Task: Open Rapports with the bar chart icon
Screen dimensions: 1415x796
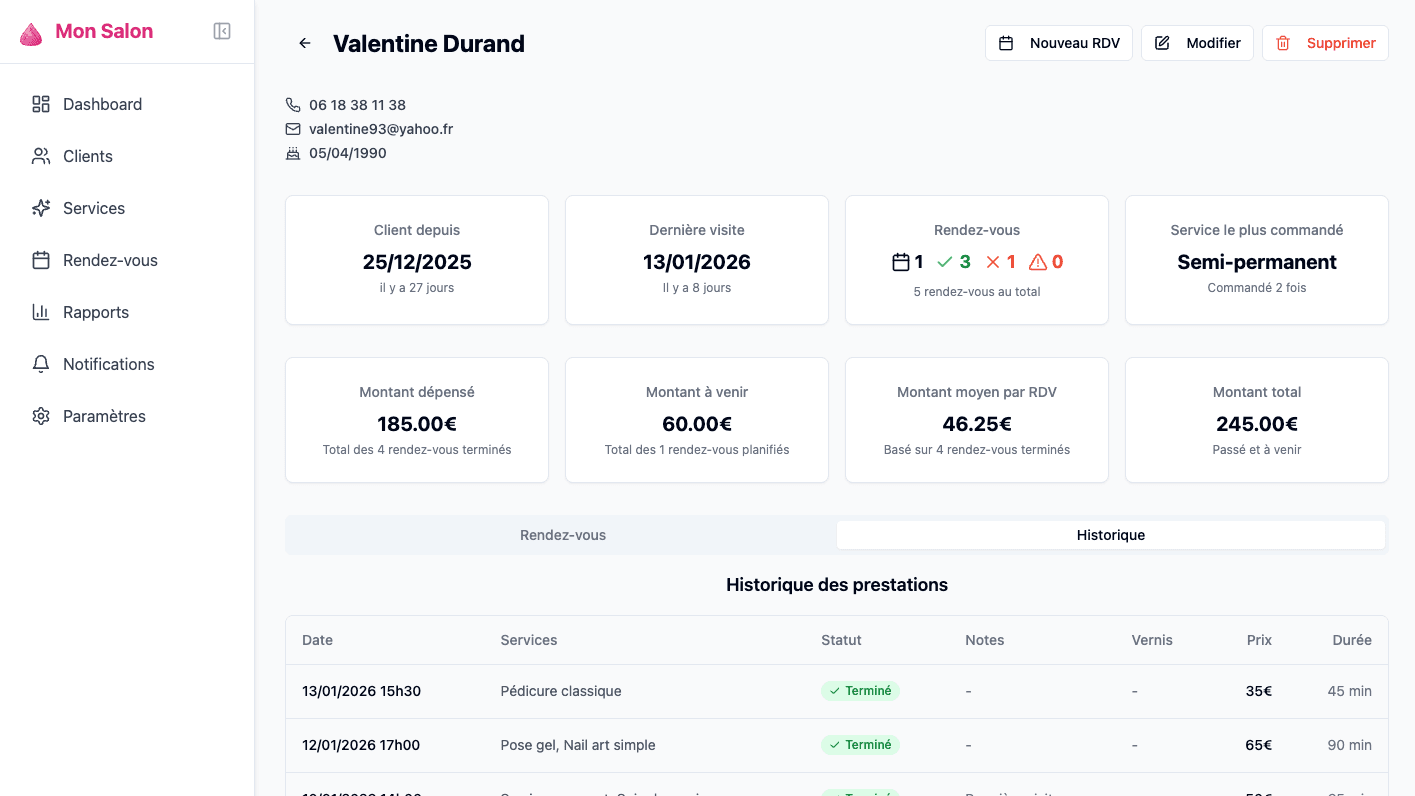Action: click(41, 312)
